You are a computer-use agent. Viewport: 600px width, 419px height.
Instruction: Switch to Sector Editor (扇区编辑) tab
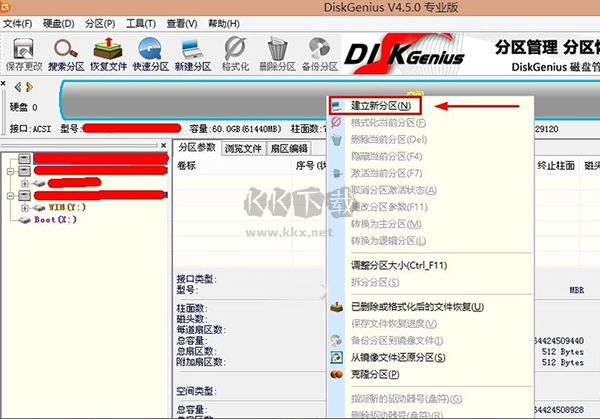pos(289,148)
